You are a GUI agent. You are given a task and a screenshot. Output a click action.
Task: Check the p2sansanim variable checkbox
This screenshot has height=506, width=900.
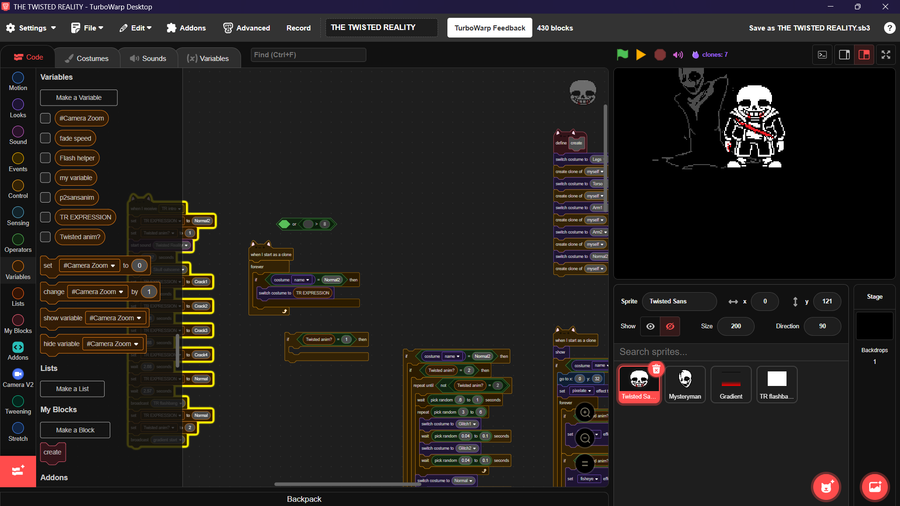pyautogui.click(x=45, y=197)
